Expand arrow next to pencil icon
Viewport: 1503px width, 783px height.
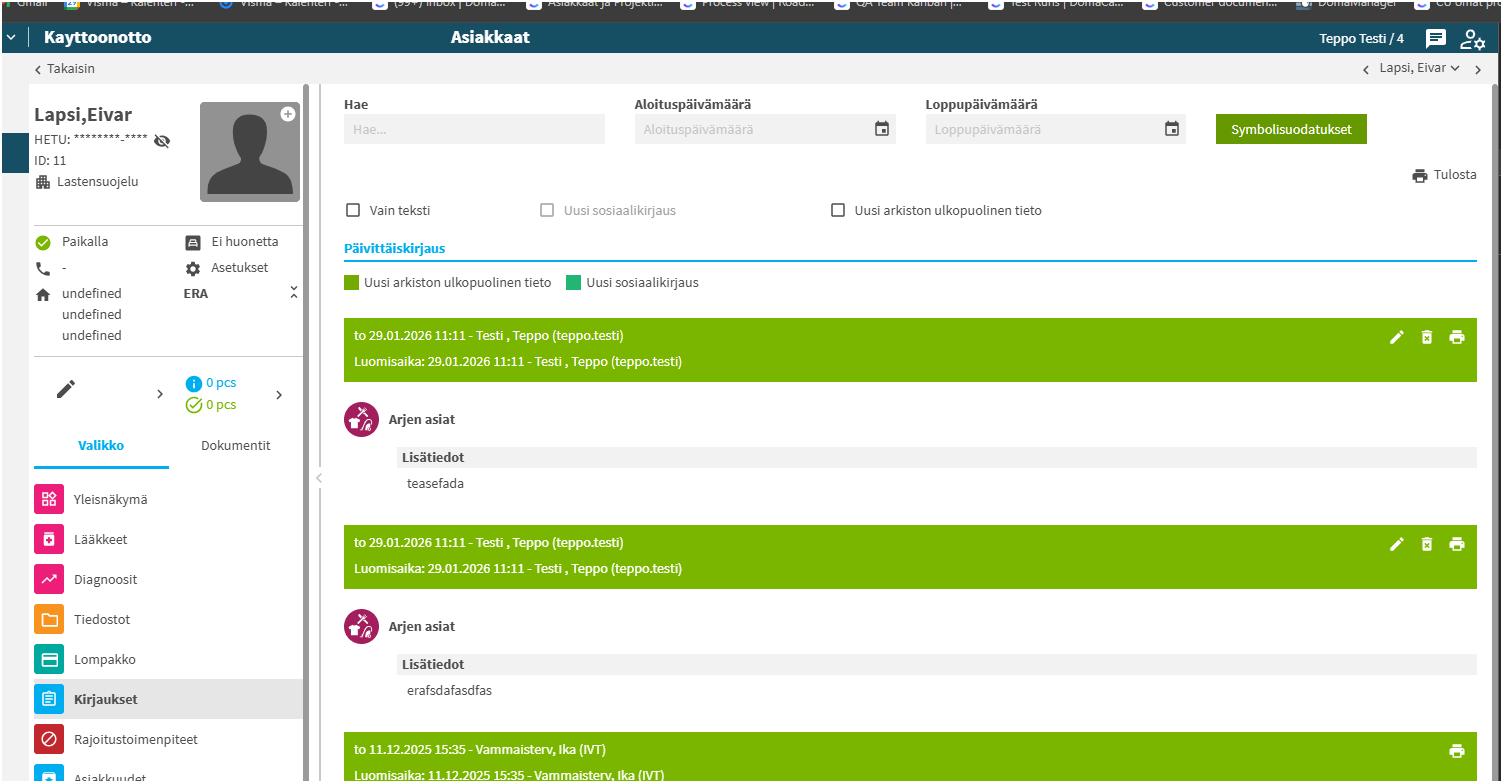[160, 394]
